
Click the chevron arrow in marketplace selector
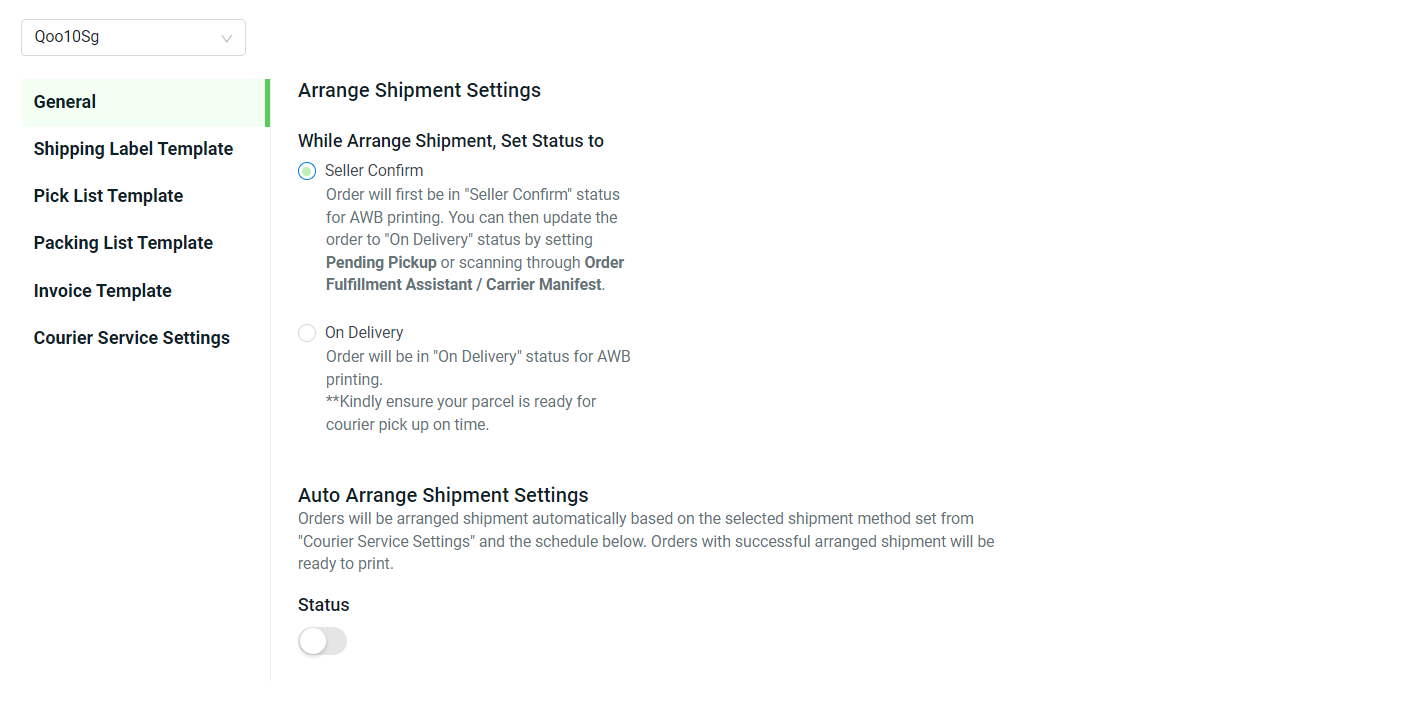coord(227,38)
